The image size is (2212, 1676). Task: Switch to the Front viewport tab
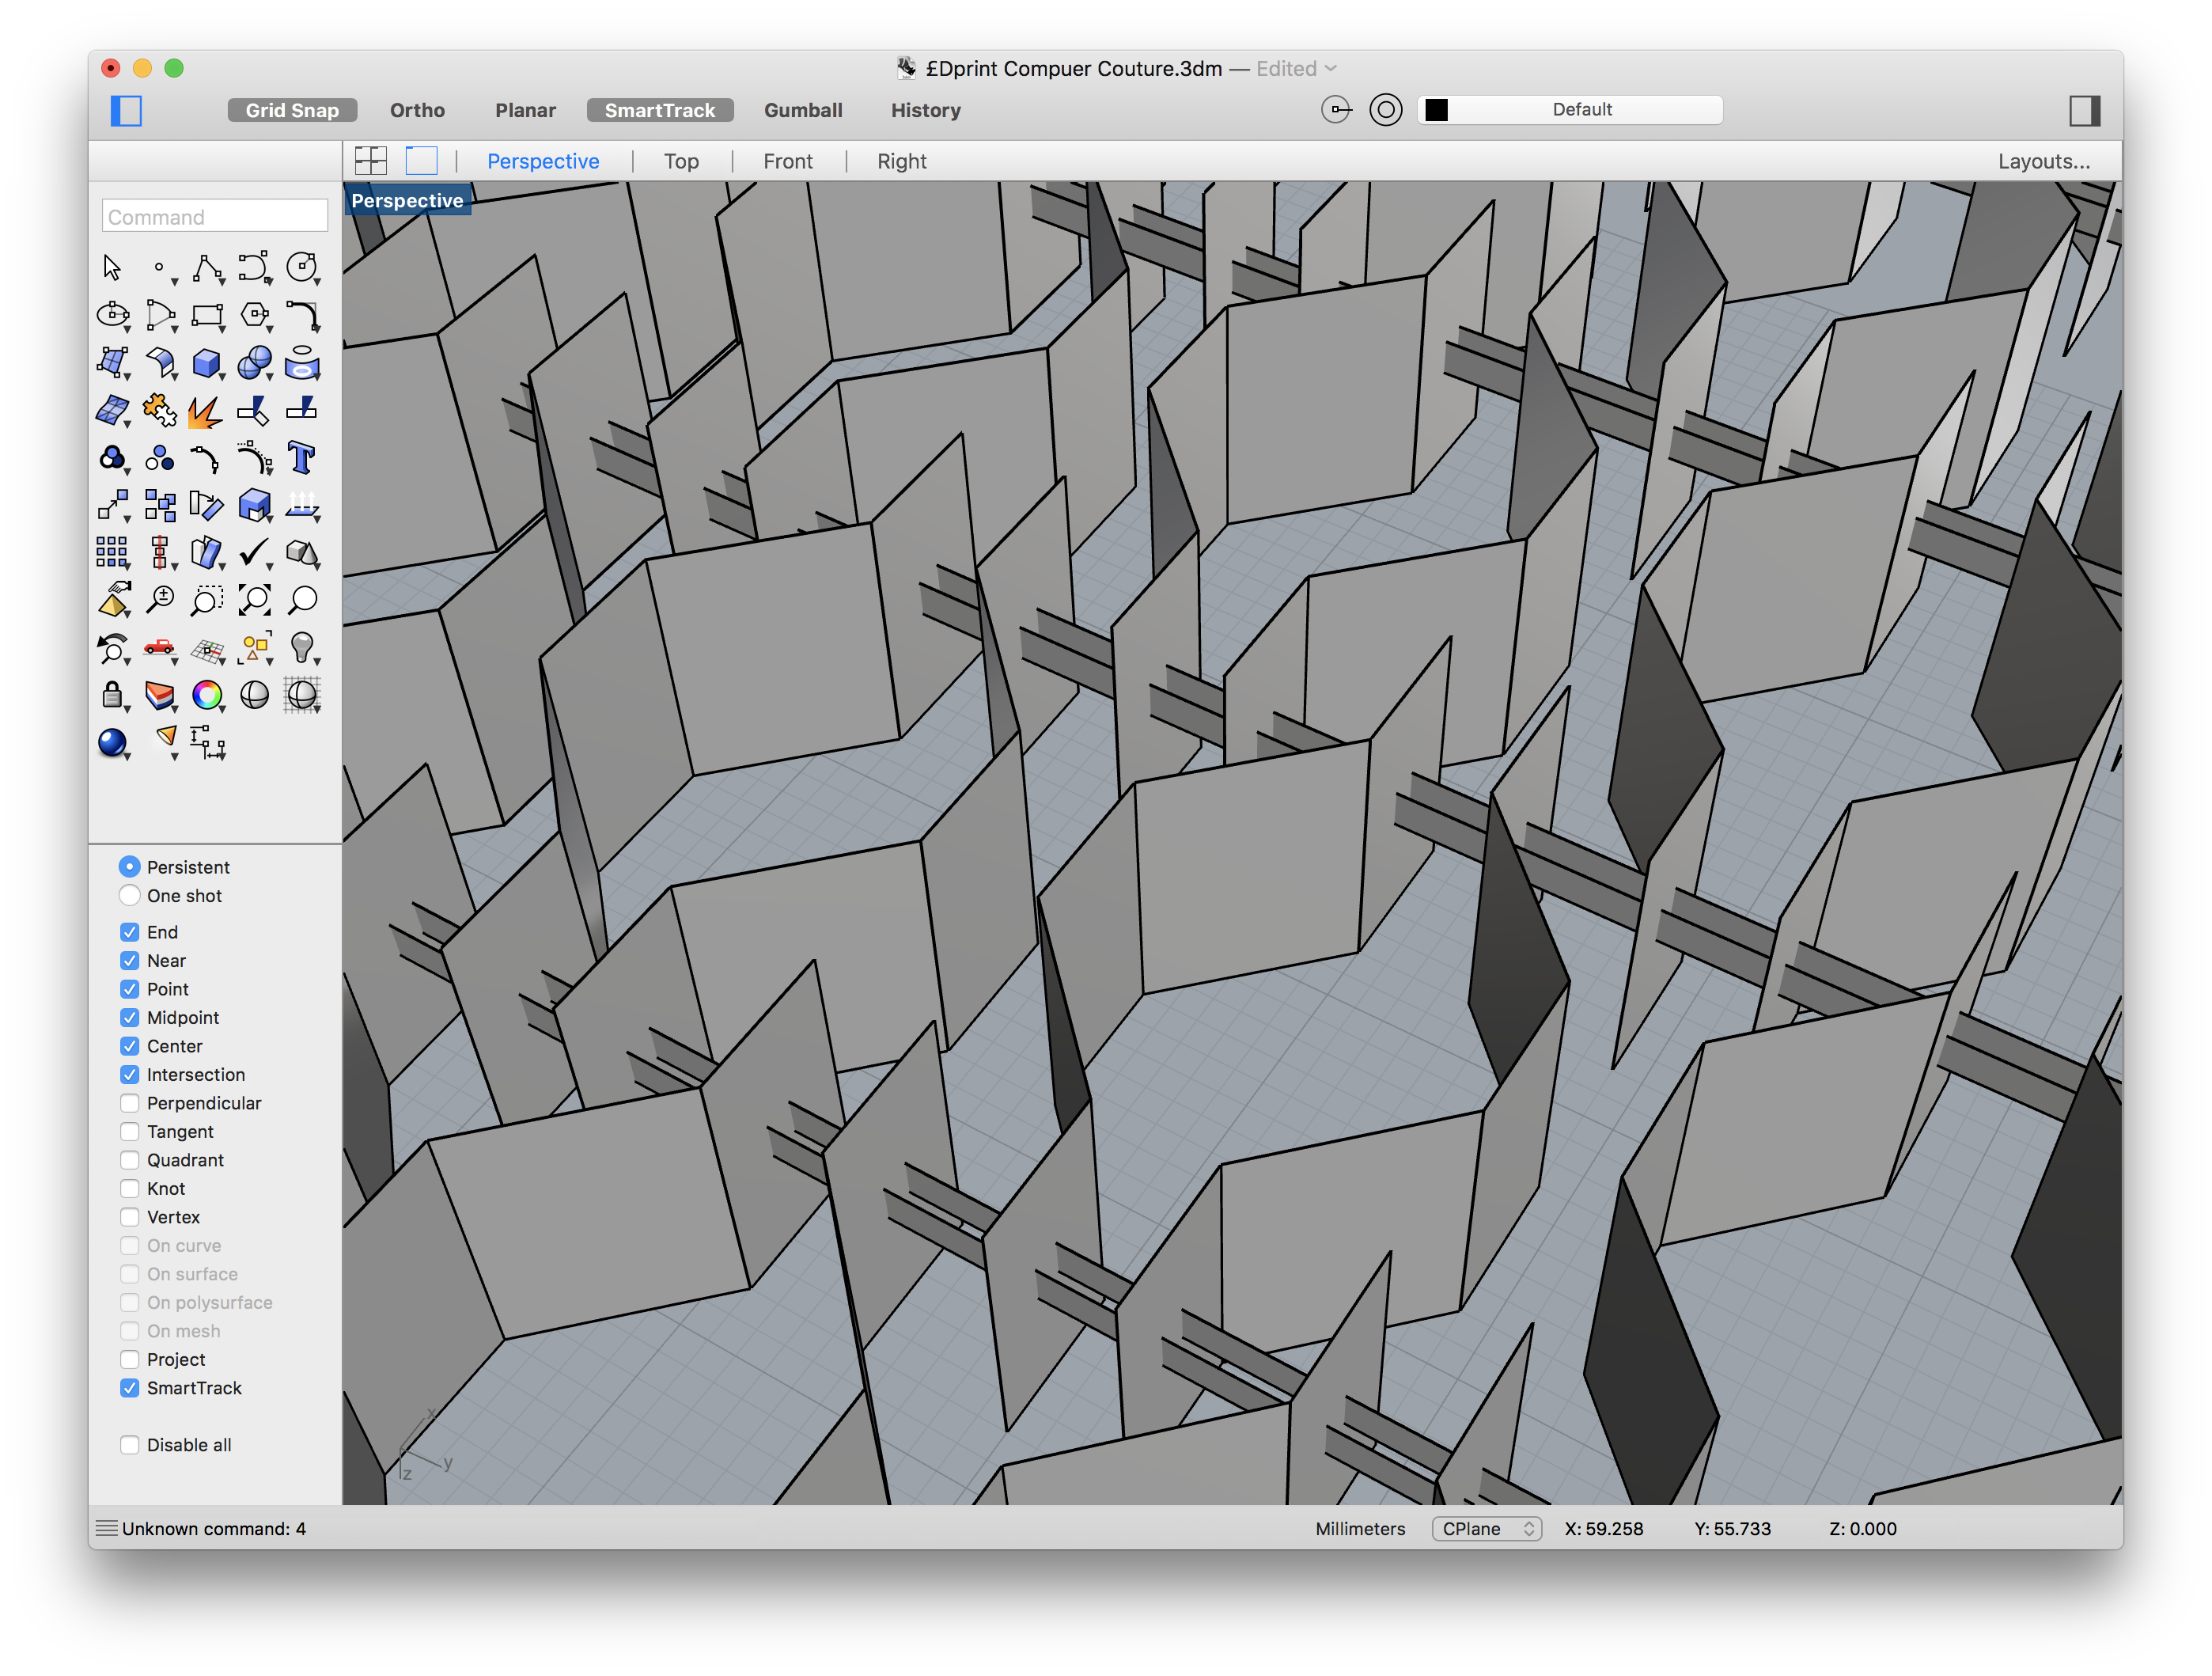787,161
